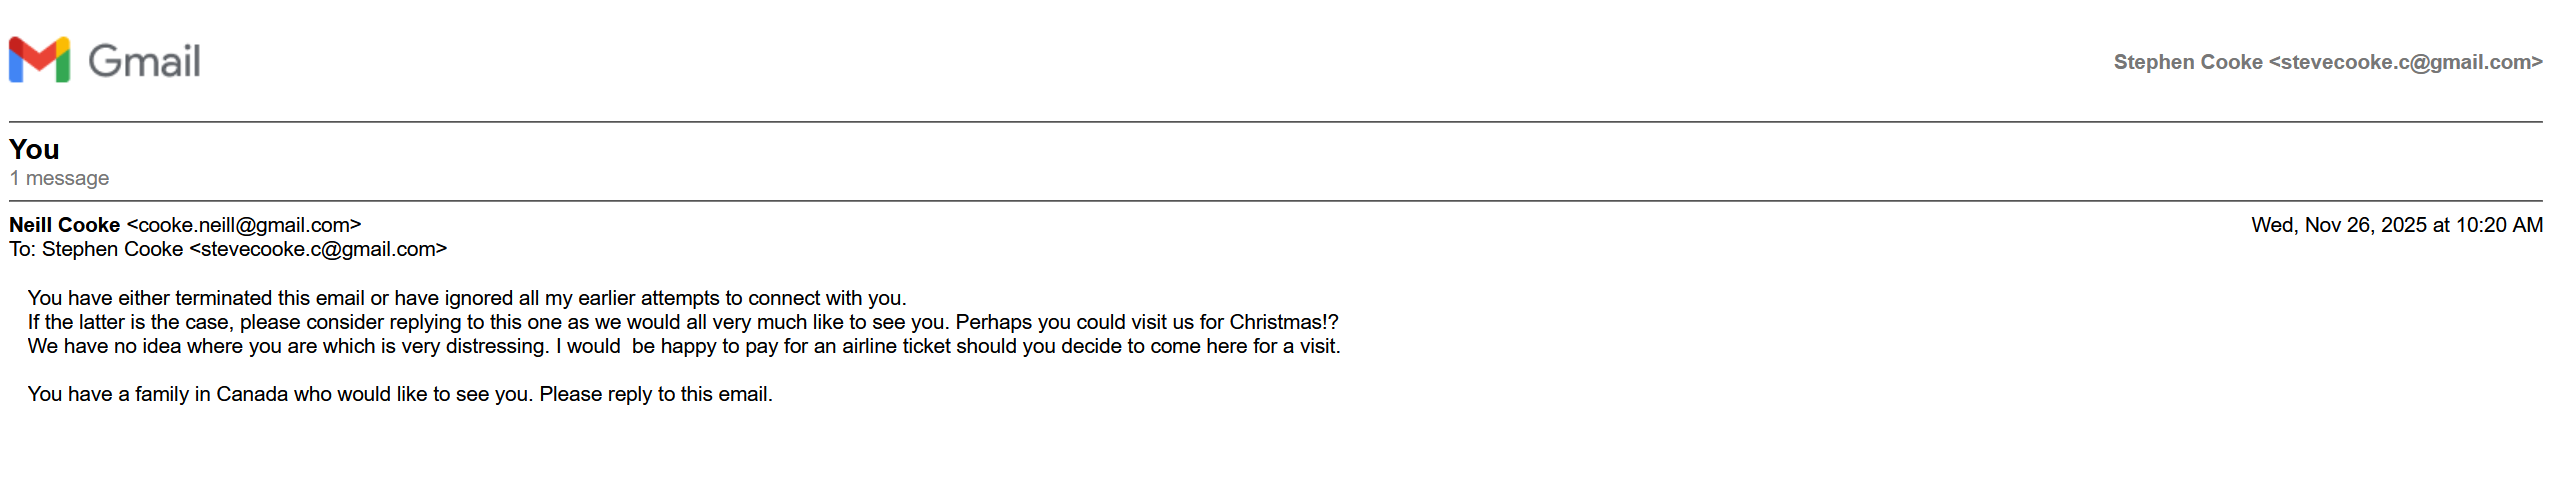This screenshot has height=482, width=2555.
Task: Click the phrase "airline ticket" in the body
Action: pos(896,346)
